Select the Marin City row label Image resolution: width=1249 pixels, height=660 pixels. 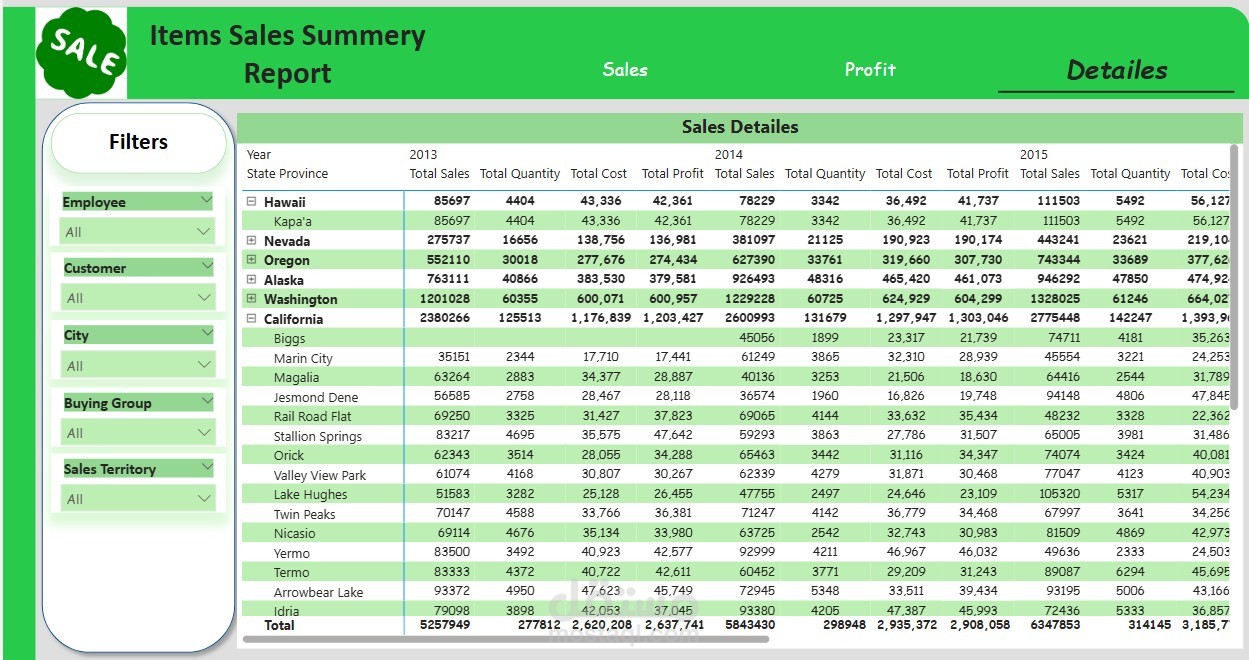click(x=303, y=358)
